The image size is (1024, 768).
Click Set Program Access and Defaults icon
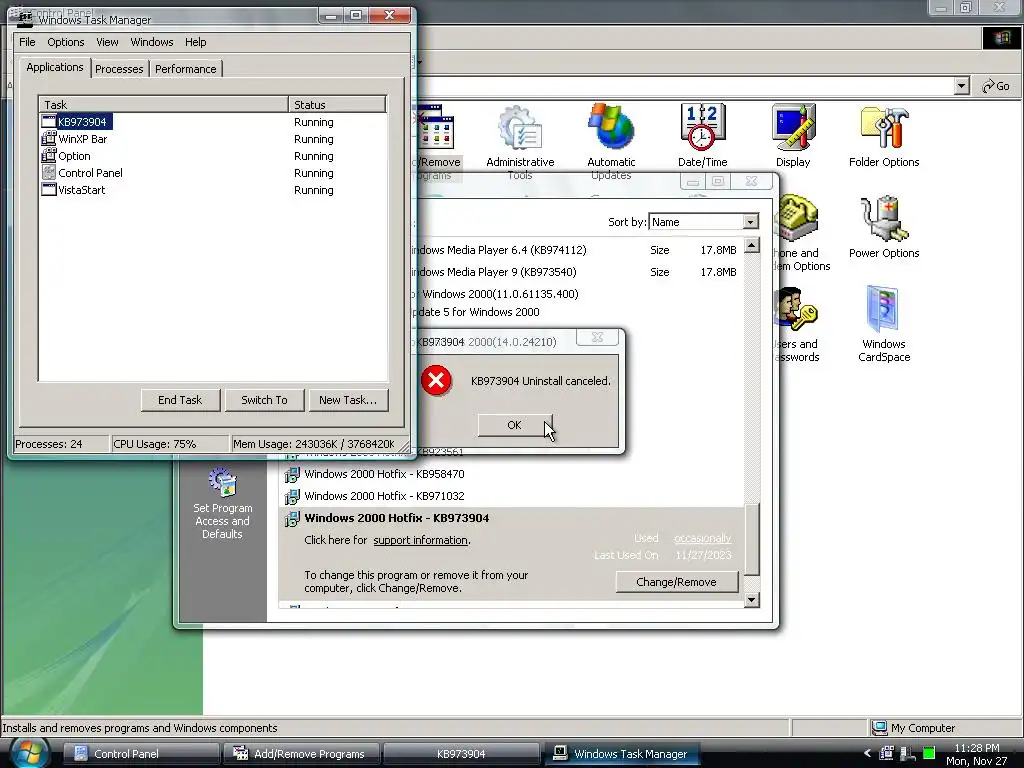pyautogui.click(x=222, y=503)
